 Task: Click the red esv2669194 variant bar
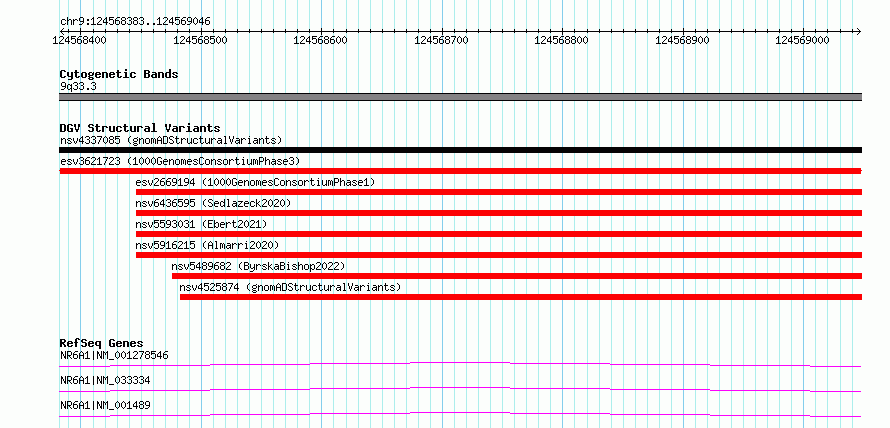coord(499,192)
